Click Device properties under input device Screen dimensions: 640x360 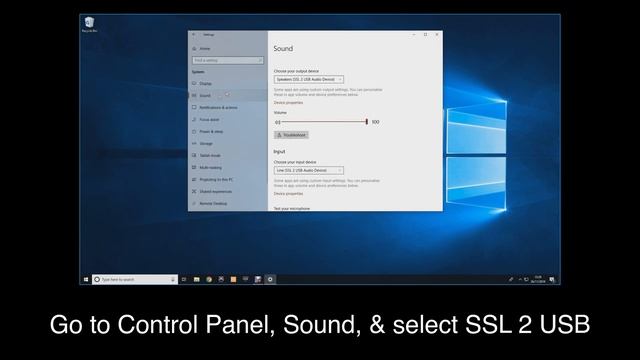click(288, 194)
